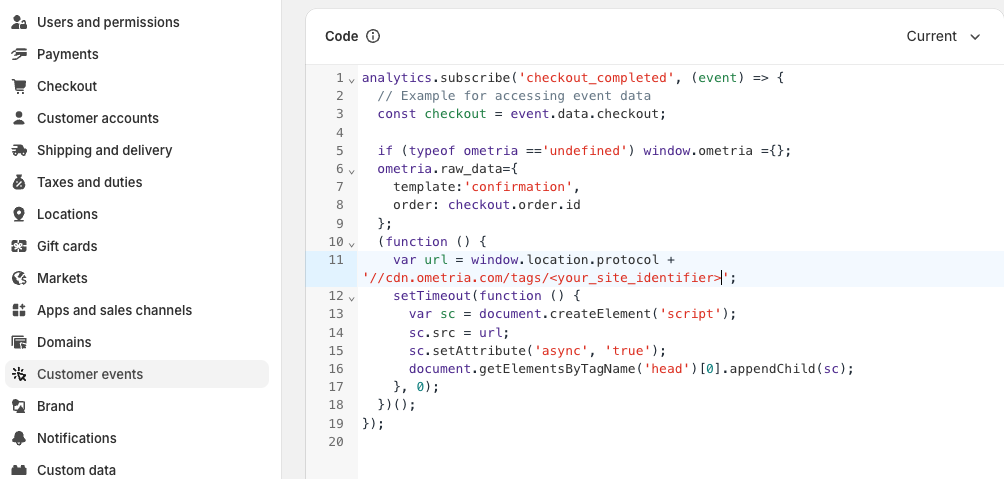Go to Taxes and duties settings
The width and height of the screenshot is (1004, 479).
click(x=90, y=182)
